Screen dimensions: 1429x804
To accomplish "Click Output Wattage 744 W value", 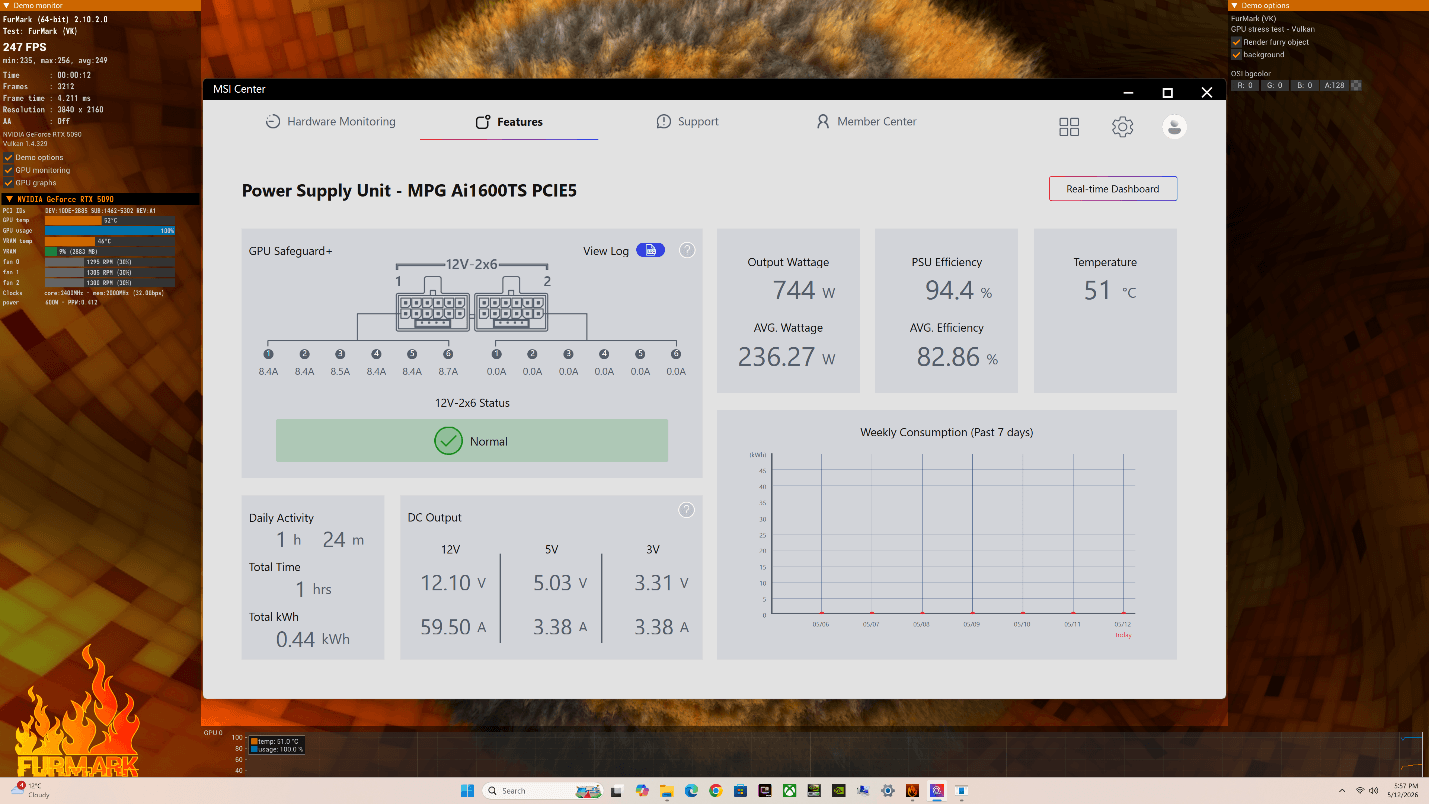I will pyautogui.click(x=804, y=291).
